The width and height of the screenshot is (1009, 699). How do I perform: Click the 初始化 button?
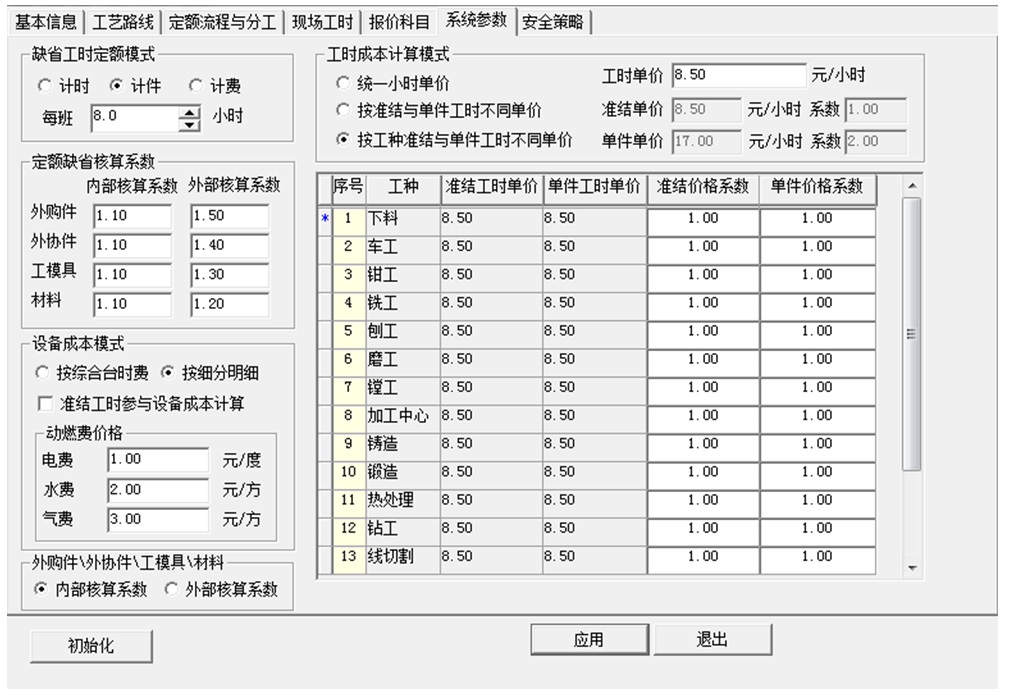(91, 646)
